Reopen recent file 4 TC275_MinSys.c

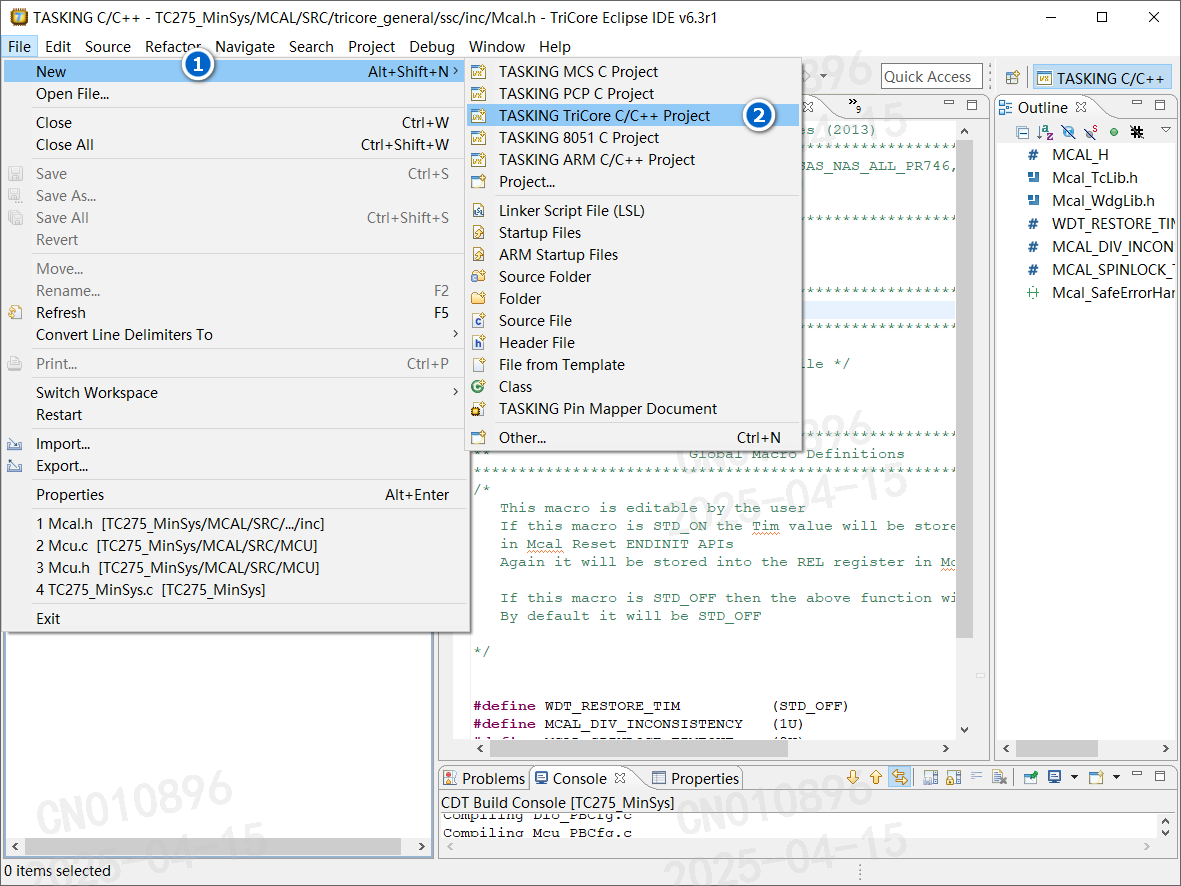pyautogui.click(x=235, y=589)
